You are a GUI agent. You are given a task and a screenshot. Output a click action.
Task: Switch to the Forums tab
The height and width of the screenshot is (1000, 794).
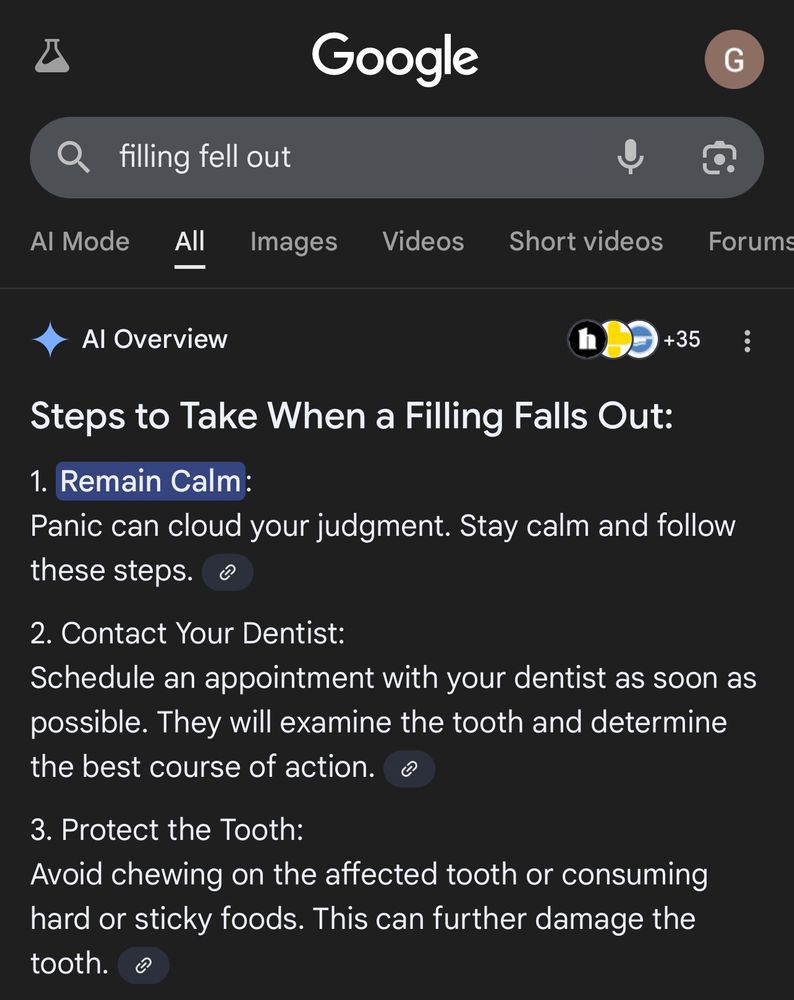[x=750, y=242]
